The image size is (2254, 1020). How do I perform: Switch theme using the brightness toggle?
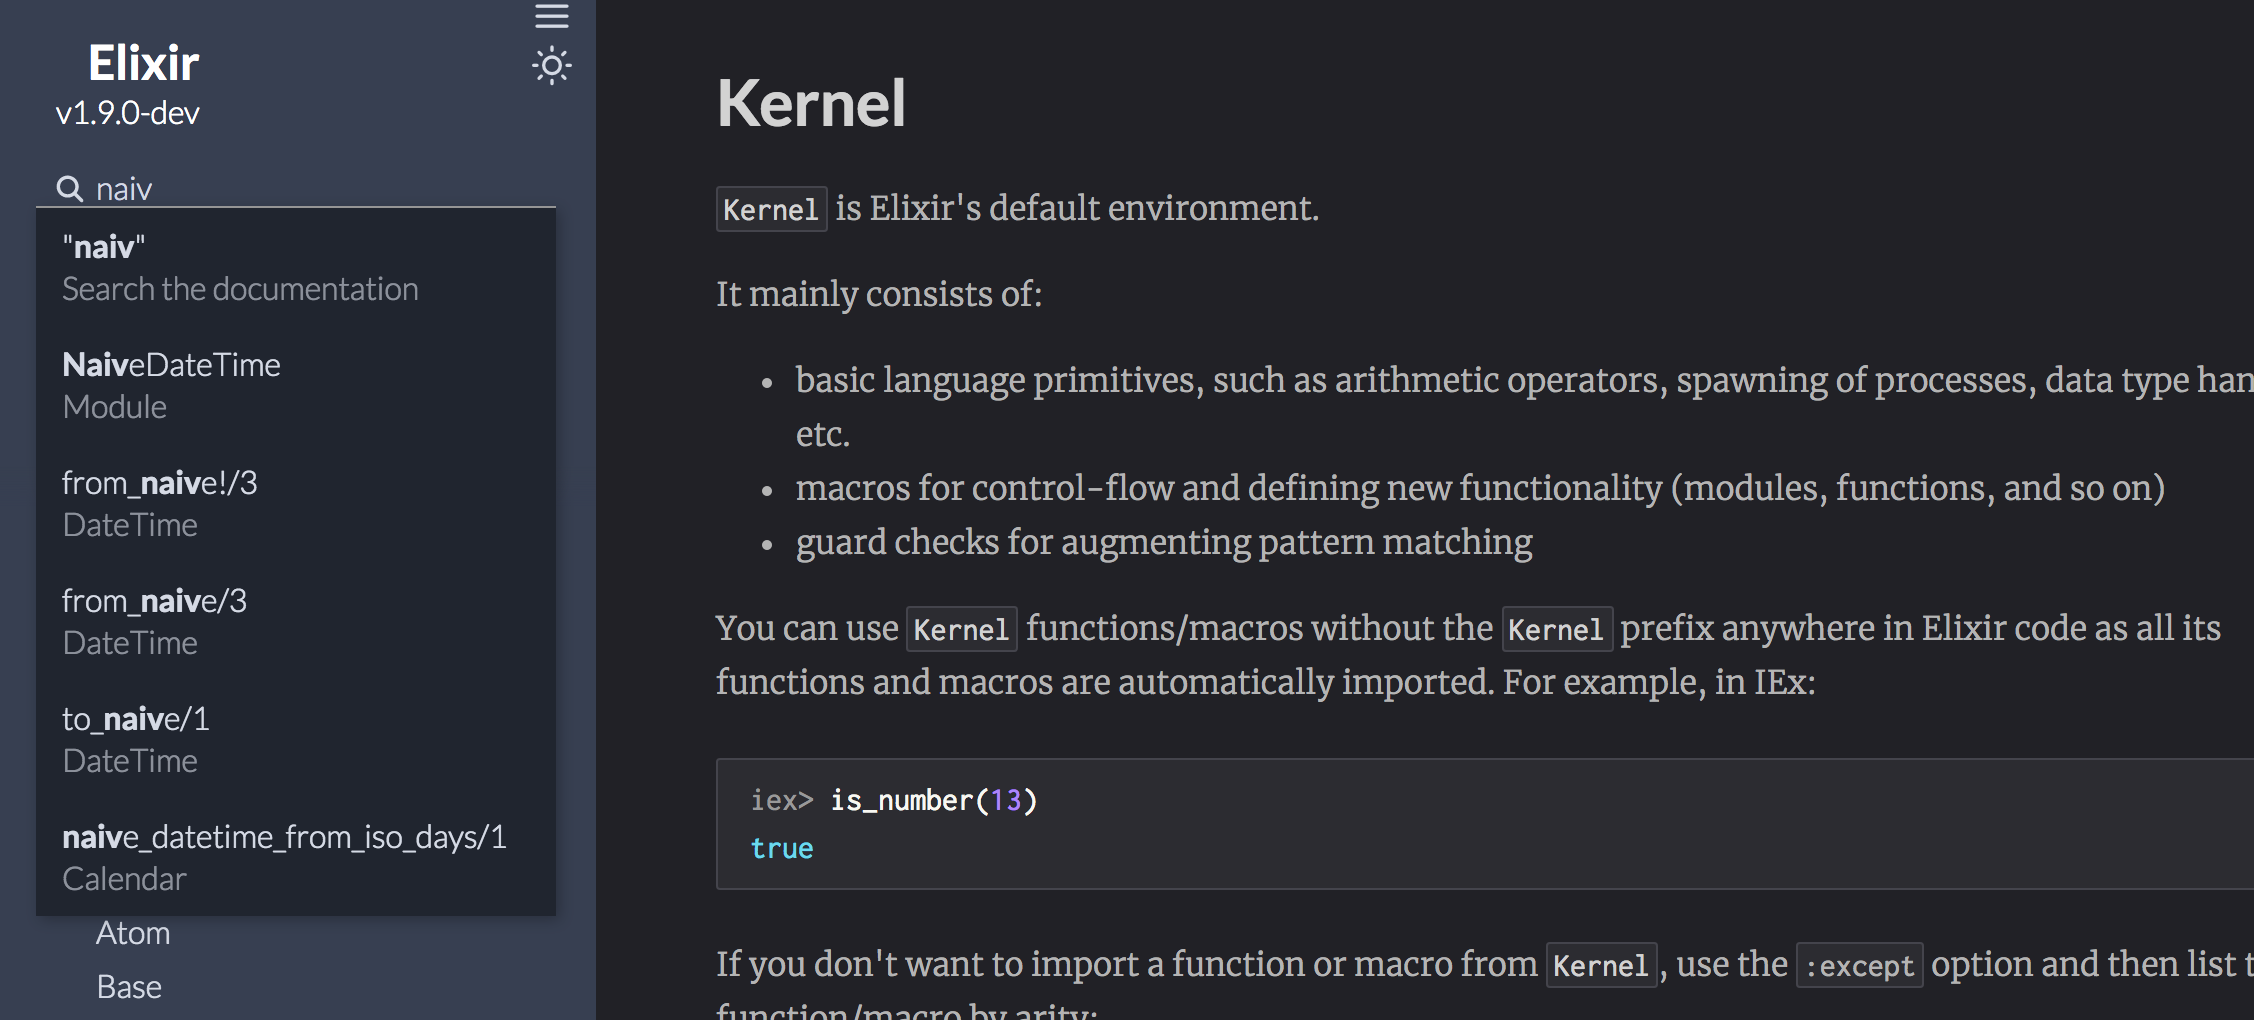[551, 65]
